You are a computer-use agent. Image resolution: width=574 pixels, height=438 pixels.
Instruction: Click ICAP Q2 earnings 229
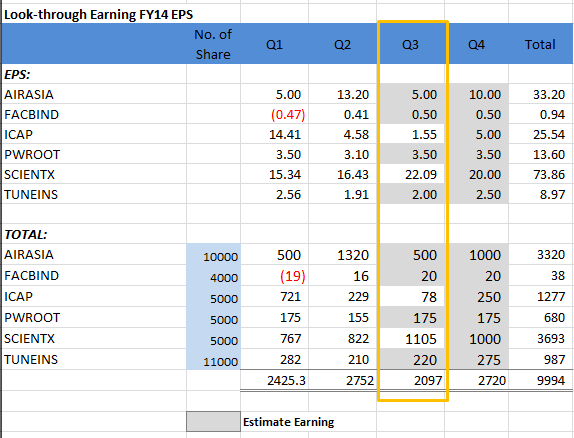pyautogui.click(x=358, y=296)
